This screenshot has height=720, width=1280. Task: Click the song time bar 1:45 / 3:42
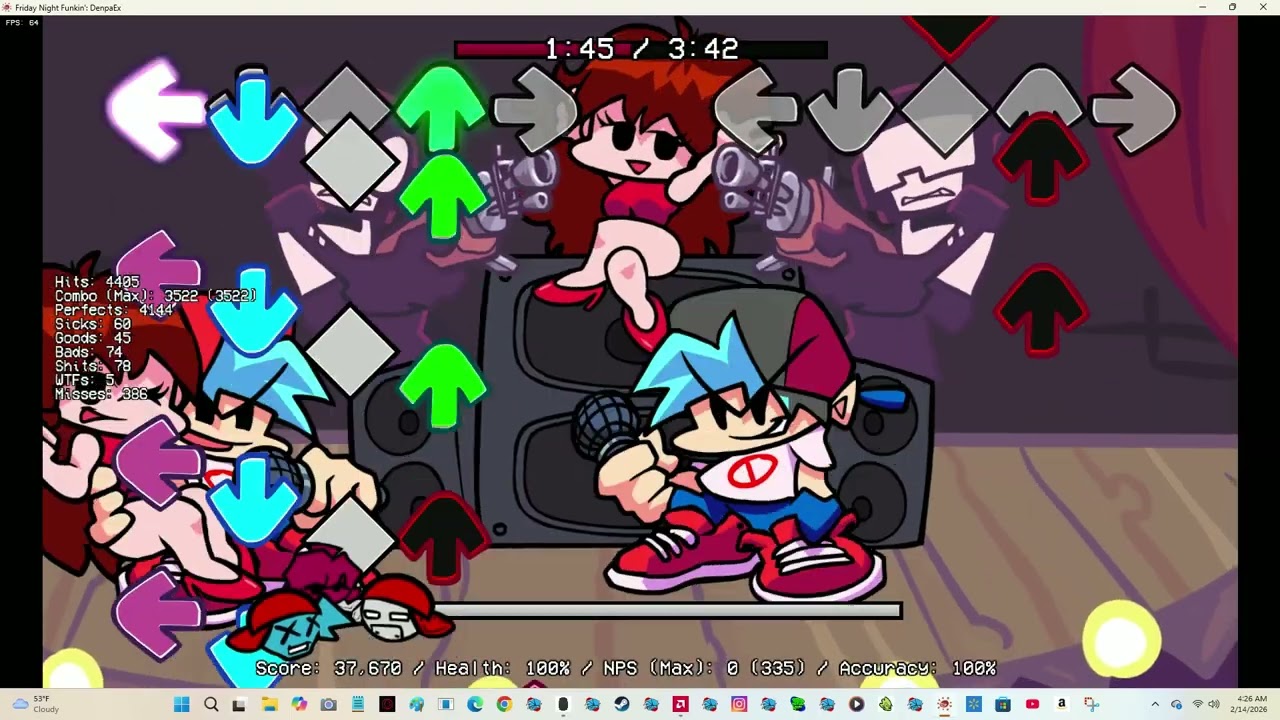pos(641,49)
